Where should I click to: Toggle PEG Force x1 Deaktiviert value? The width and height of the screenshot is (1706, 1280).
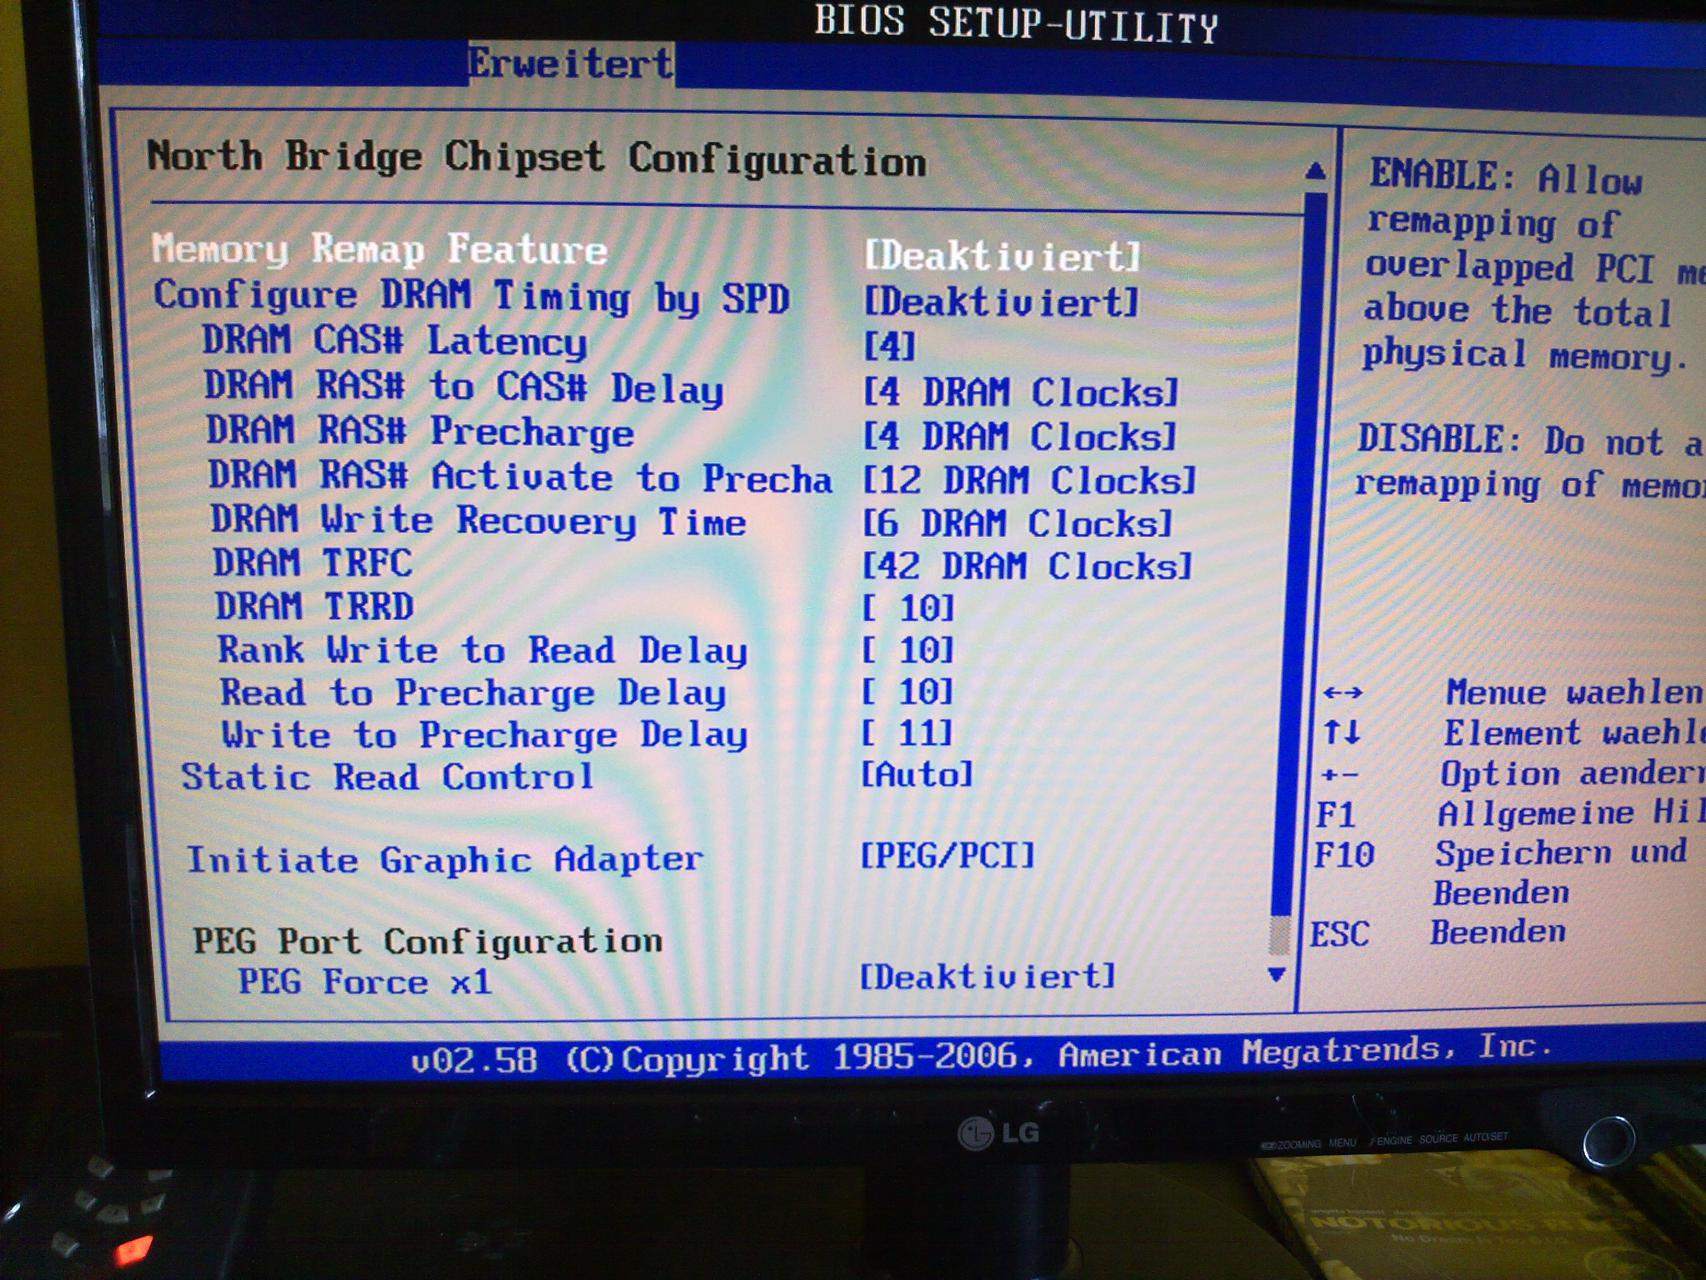tap(988, 976)
